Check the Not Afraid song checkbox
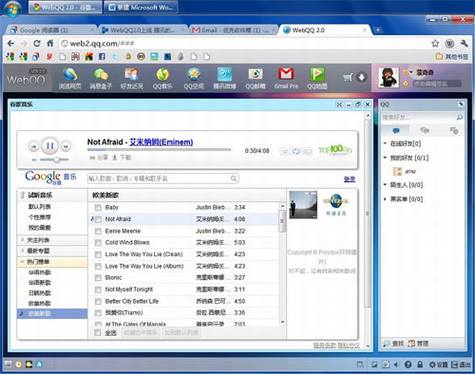The width and height of the screenshot is (475, 374). (x=98, y=219)
